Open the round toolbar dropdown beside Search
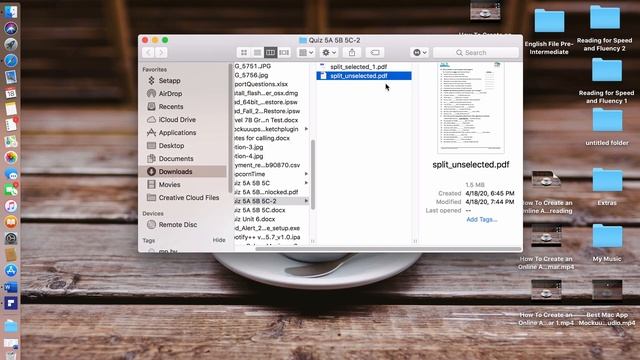The width and height of the screenshot is (640, 360). click(x=420, y=52)
